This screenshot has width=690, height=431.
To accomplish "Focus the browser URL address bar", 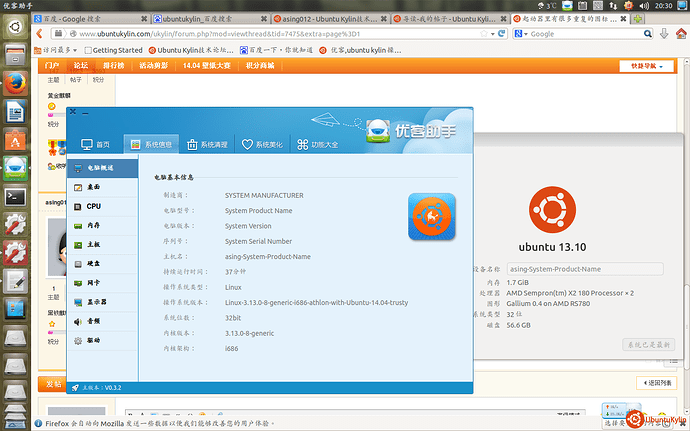I will click(277, 34).
